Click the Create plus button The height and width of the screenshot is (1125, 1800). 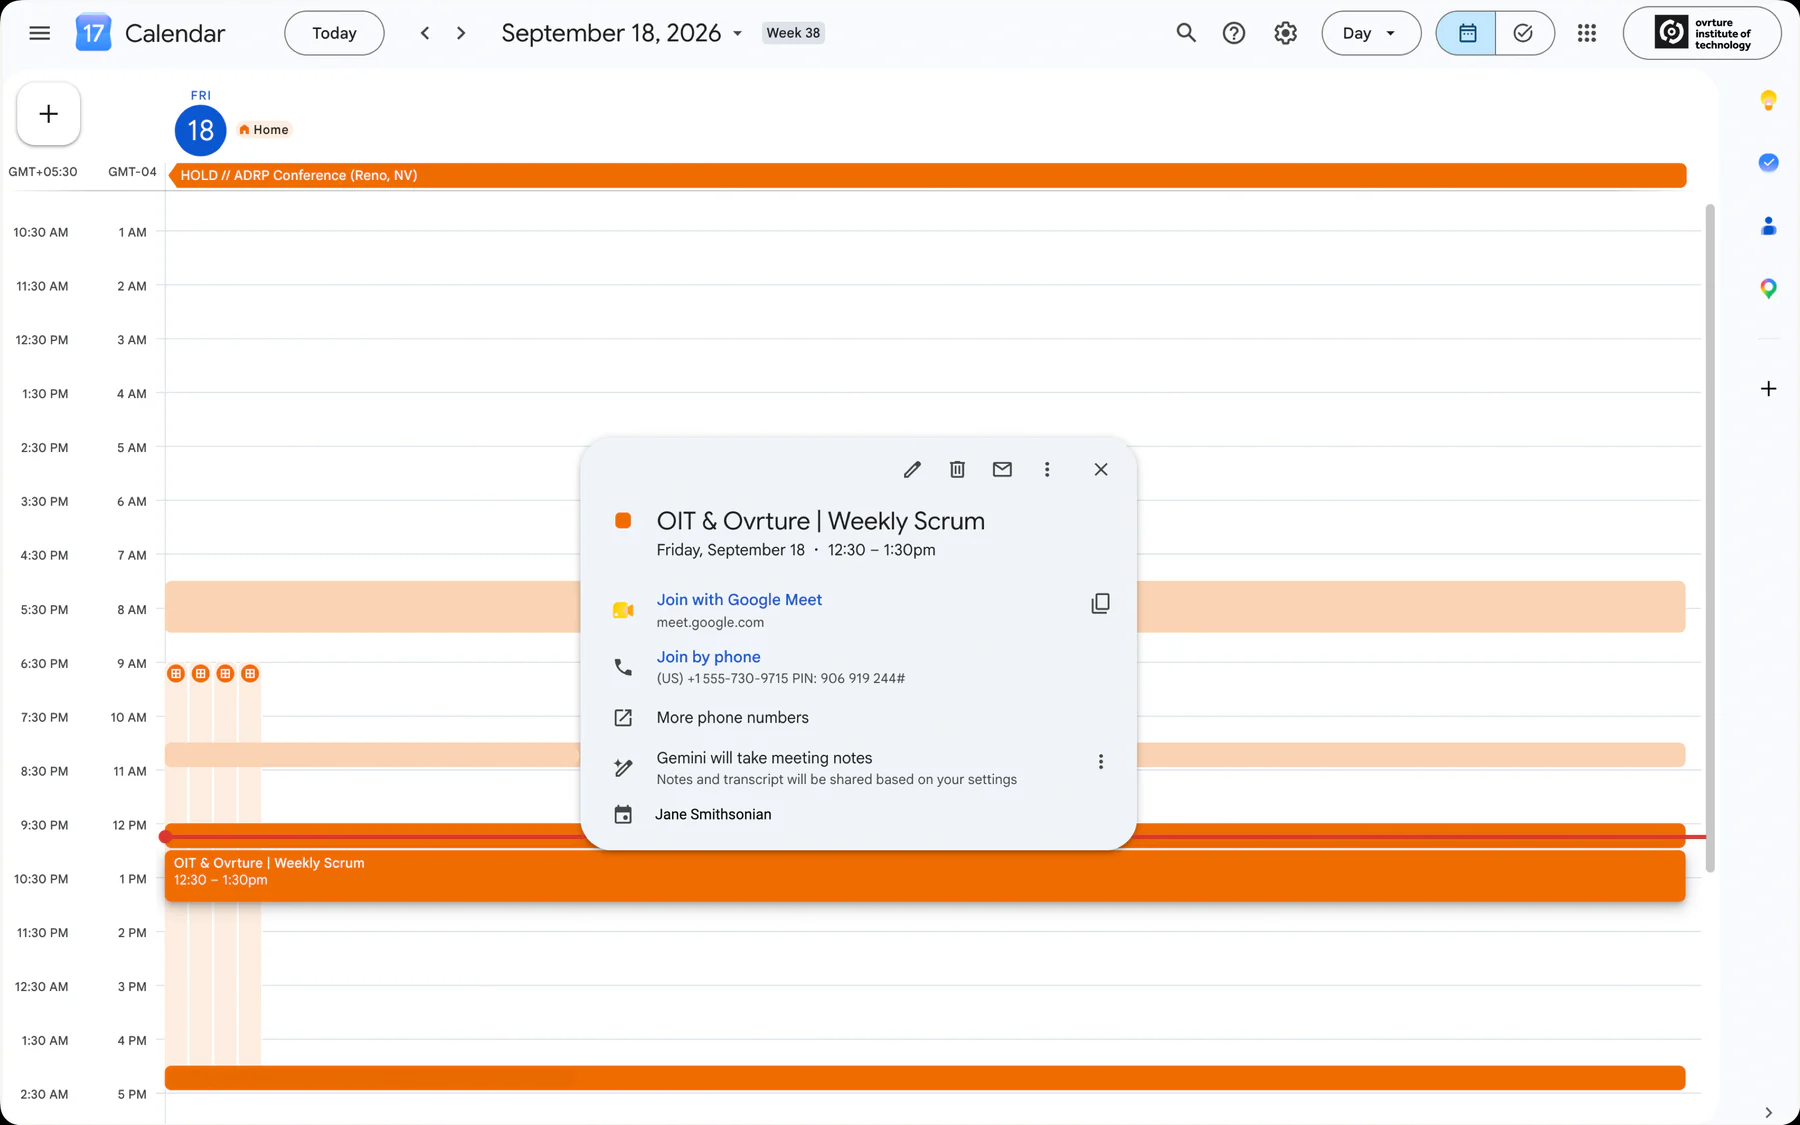click(48, 114)
